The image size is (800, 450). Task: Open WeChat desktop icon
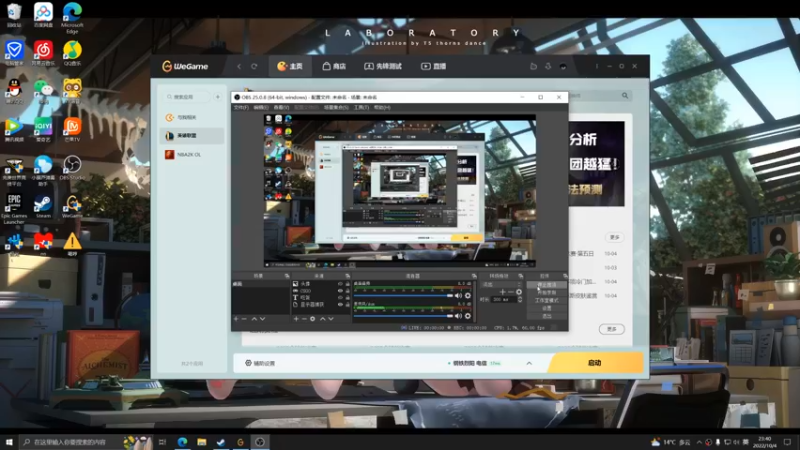click(x=43, y=90)
